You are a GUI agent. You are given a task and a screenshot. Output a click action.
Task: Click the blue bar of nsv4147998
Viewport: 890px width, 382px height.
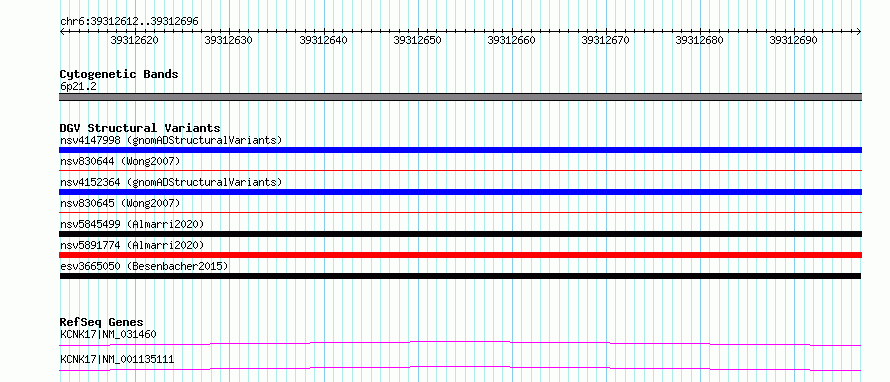tap(460, 150)
